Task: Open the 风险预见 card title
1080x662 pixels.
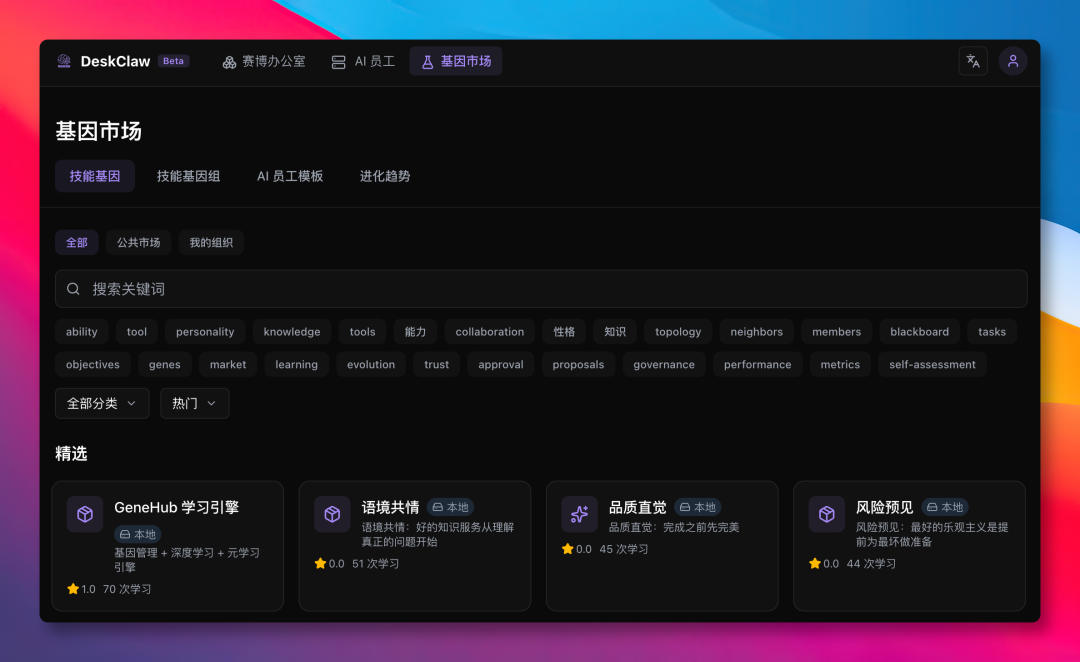Action: pos(885,508)
